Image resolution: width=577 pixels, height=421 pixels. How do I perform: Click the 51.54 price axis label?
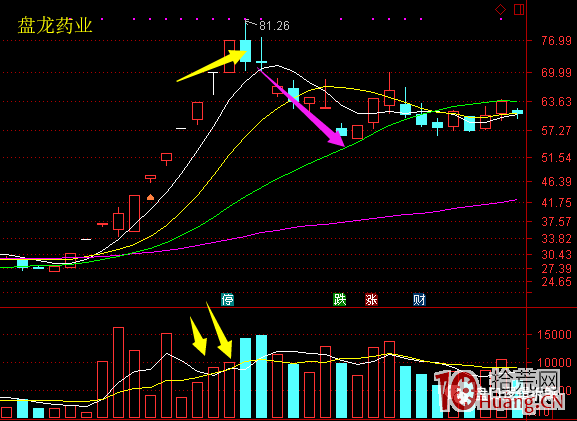[556, 158]
